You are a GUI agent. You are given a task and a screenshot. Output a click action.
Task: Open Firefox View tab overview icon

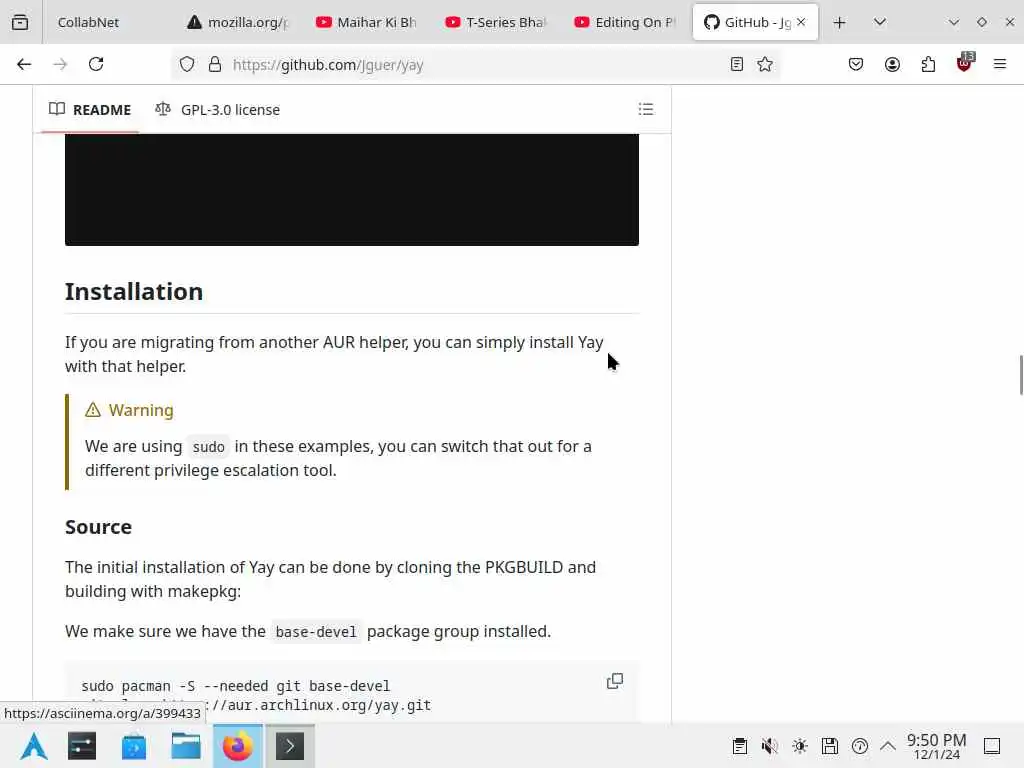[x=20, y=22]
